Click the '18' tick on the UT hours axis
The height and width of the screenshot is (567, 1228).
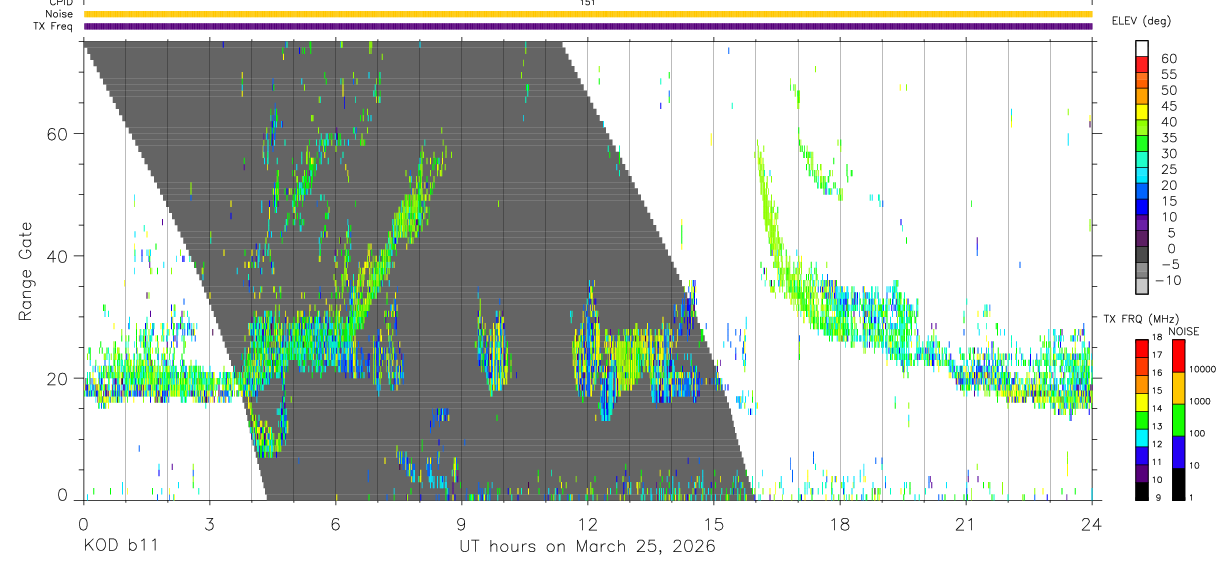pyautogui.click(x=839, y=524)
